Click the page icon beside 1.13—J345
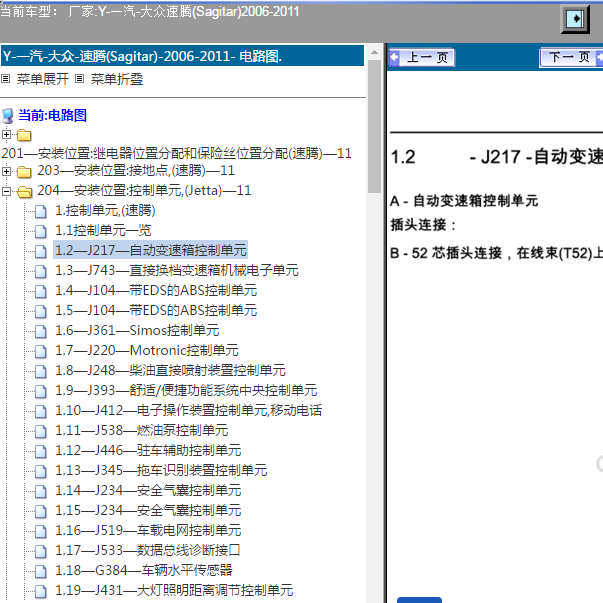 [40, 471]
